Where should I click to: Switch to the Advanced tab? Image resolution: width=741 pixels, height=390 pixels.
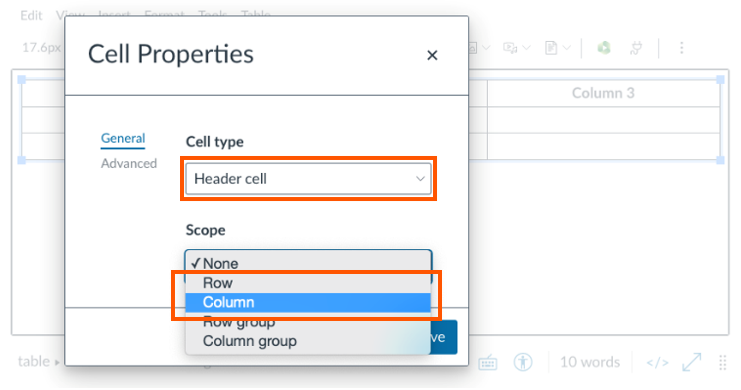pos(129,164)
